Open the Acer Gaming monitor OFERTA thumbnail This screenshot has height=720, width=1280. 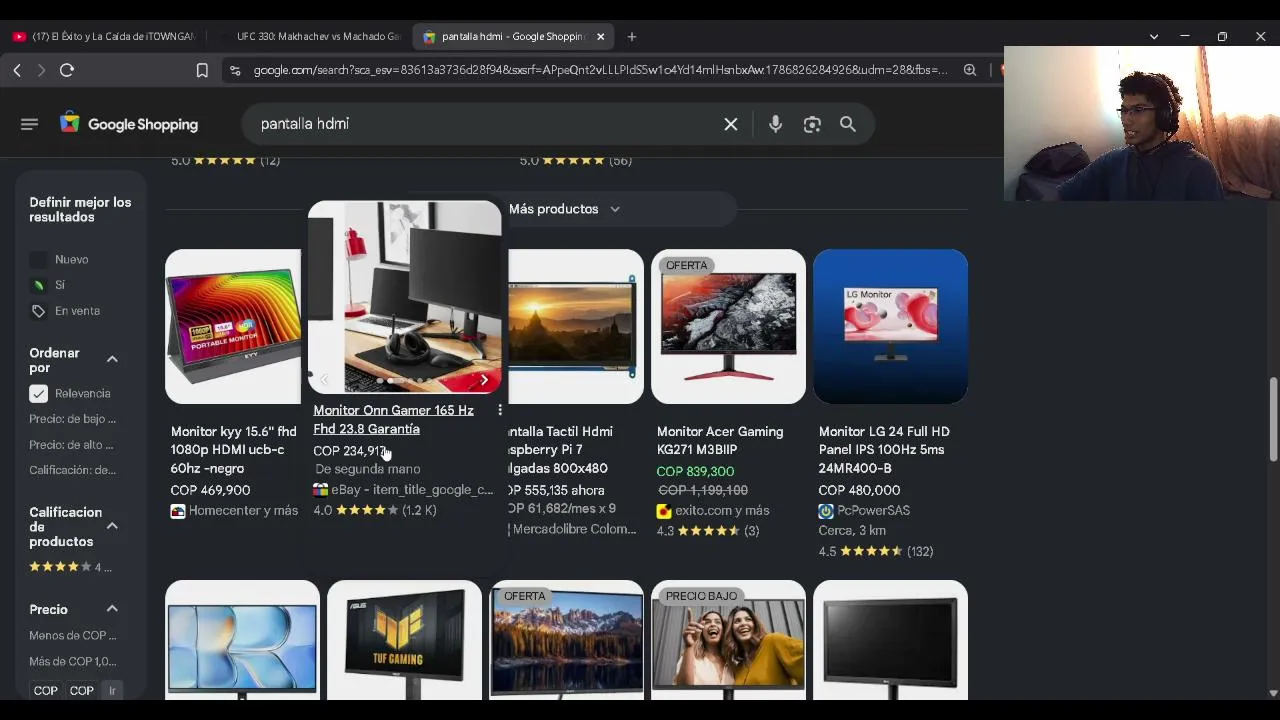pos(728,327)
